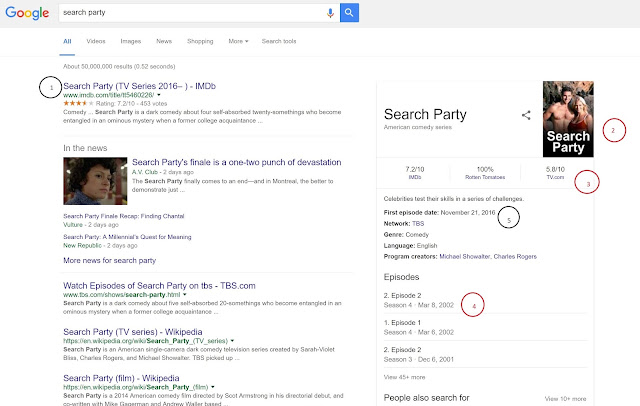Open 'Search Party Finale Recap: Finding Chantal'

(124, 216)
